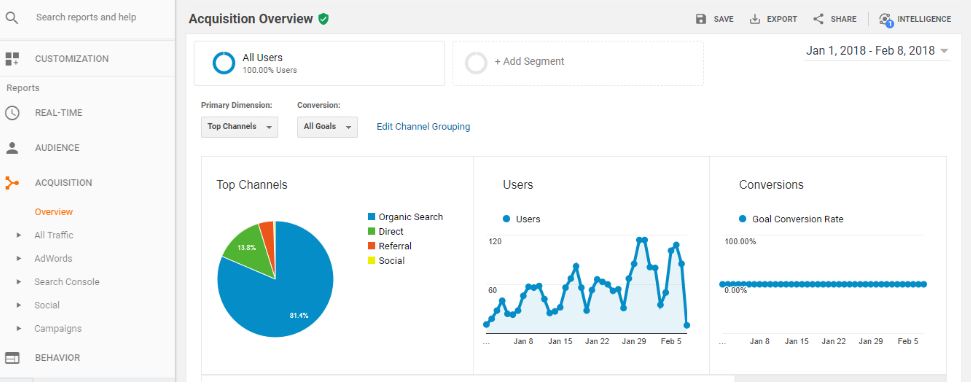Click the Conversions chart heading

(x=771, y=185)
